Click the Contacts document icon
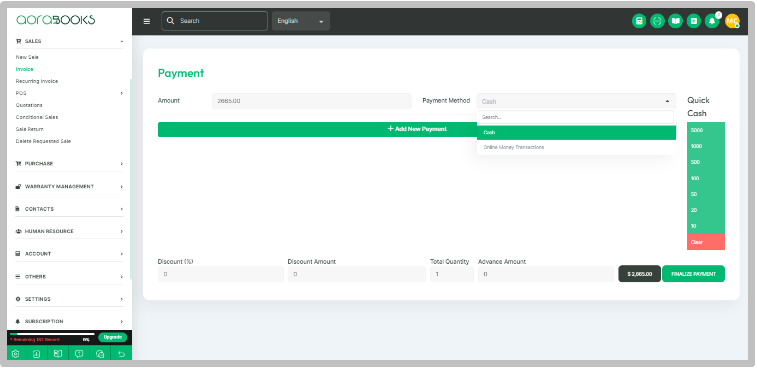 pyautogui.click(x=18, y=209)
